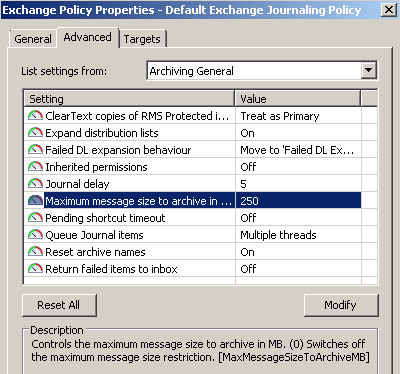Click the Reset All button
This screenshot has width=400, height=374.
pos(59,305)
